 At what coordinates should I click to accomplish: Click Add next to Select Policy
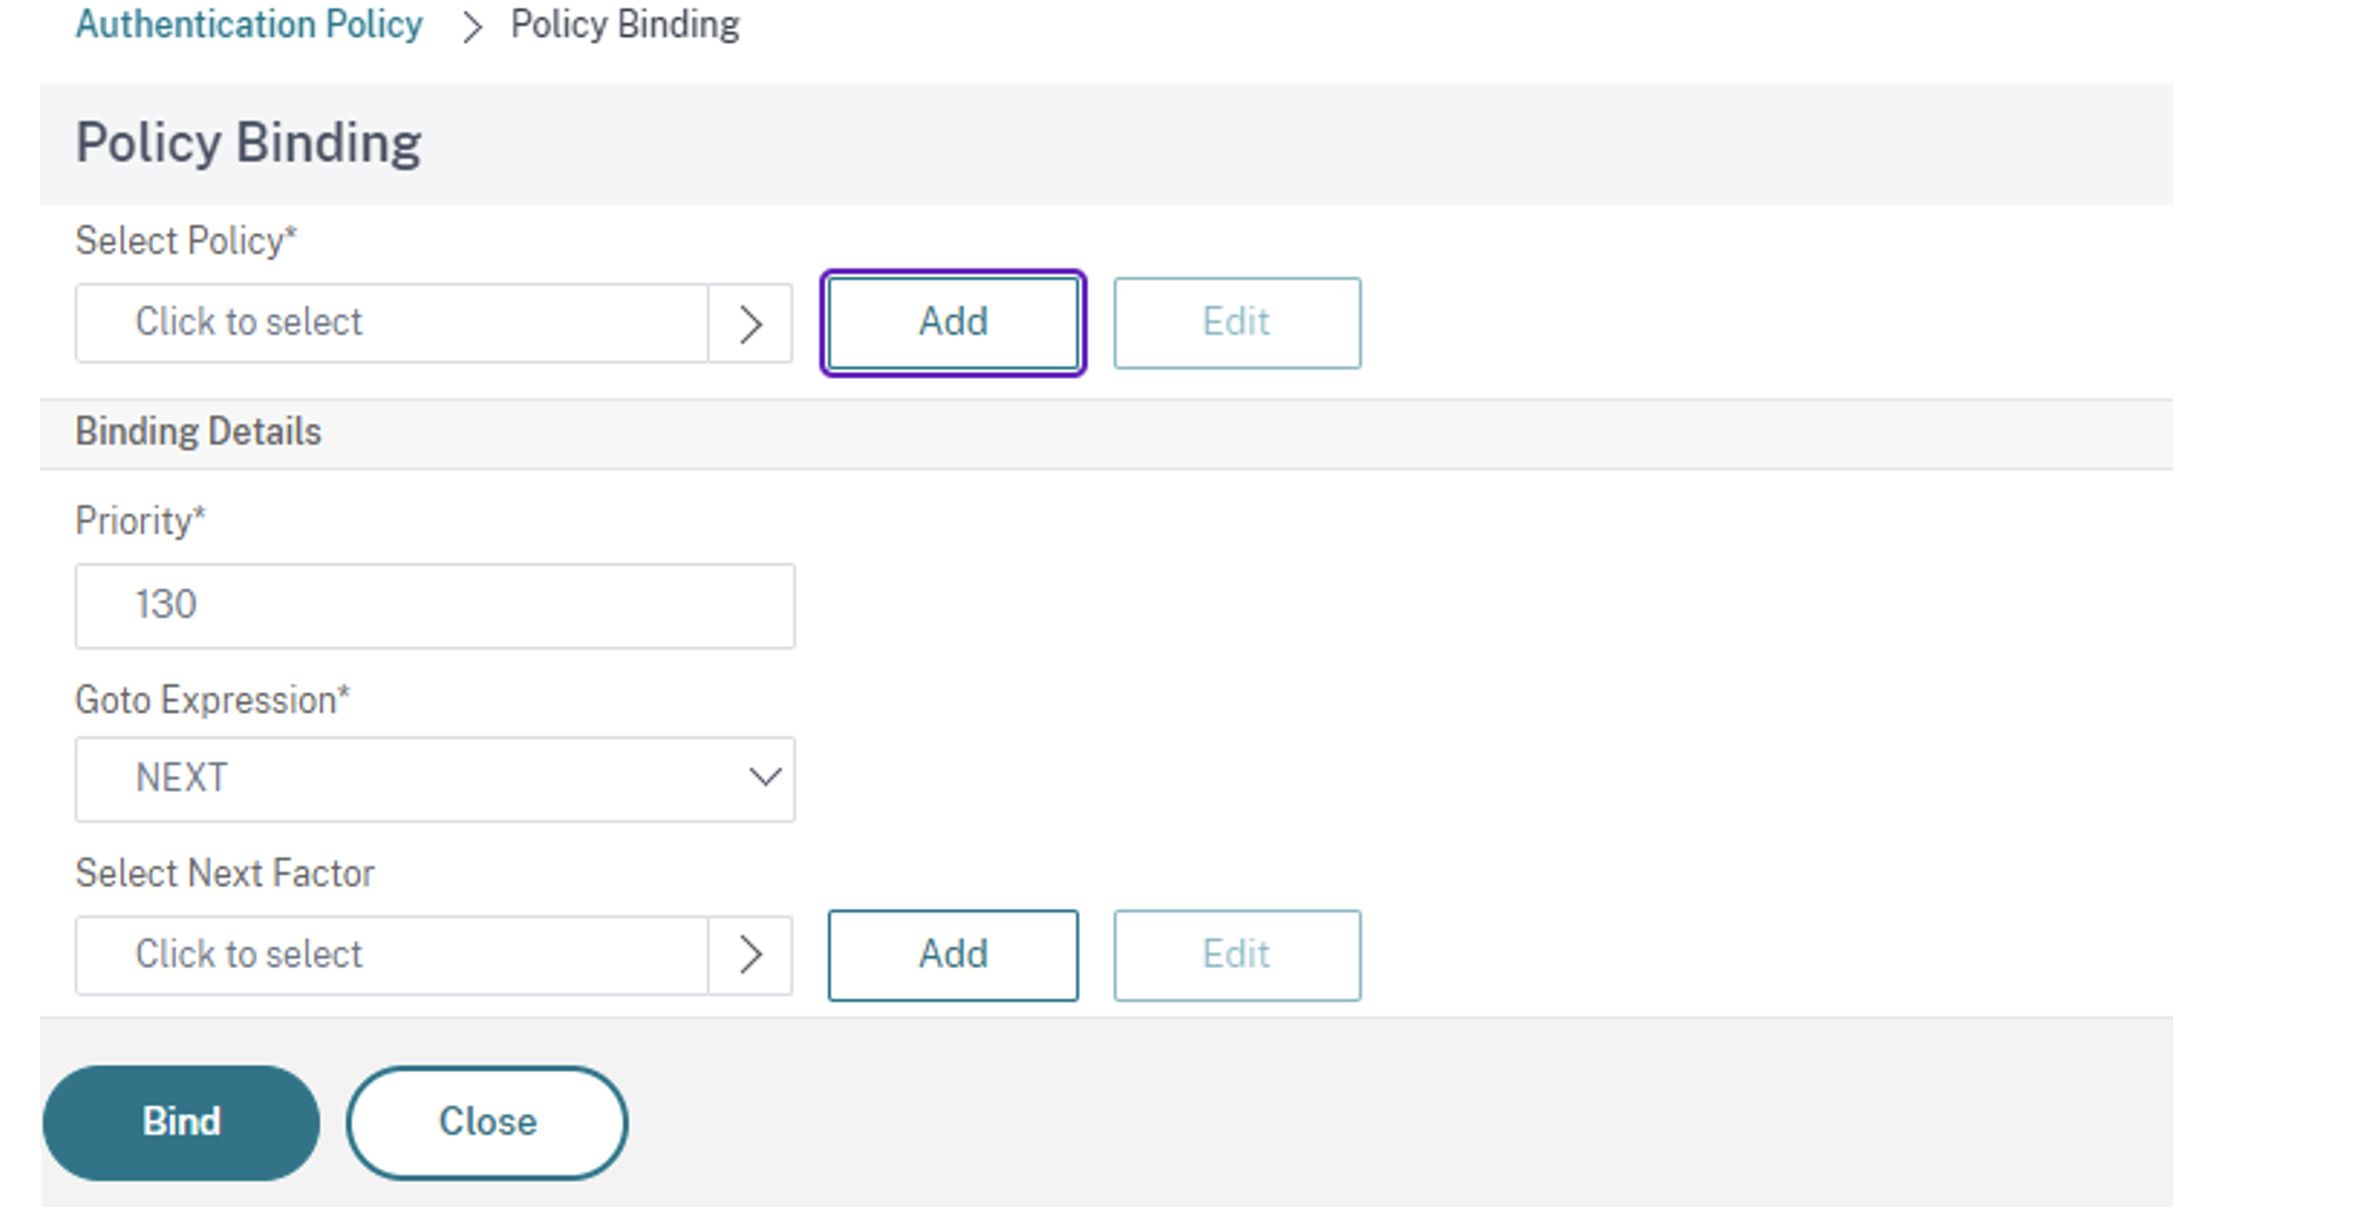[x=952, y=323]
